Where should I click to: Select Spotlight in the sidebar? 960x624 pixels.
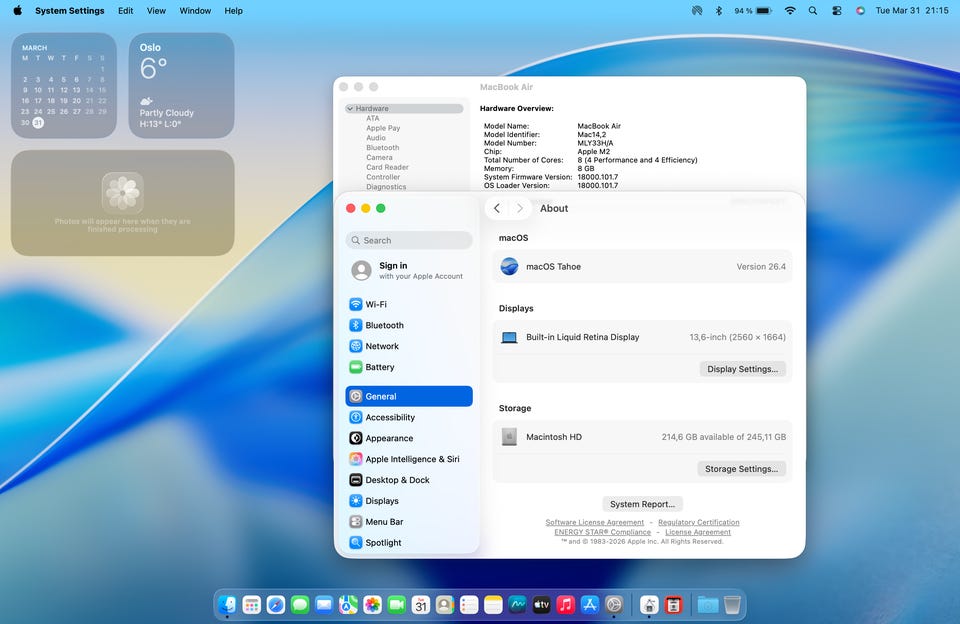coord(382,543)
